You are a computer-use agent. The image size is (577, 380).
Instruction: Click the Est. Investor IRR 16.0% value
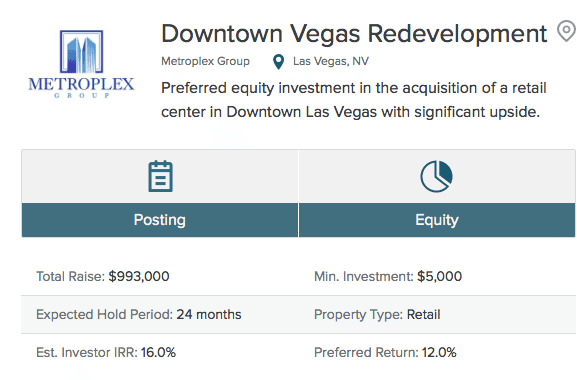pyautogui.click(x=158, y=352)
